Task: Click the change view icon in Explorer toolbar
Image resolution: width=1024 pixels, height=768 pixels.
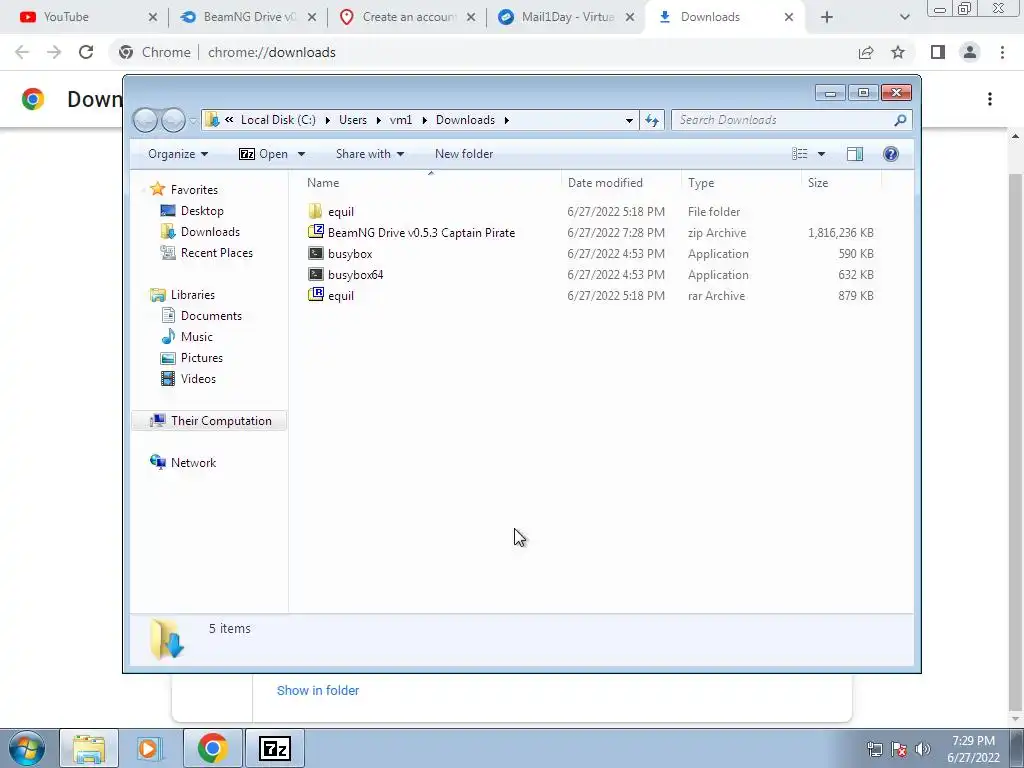Action: [800, 154]
